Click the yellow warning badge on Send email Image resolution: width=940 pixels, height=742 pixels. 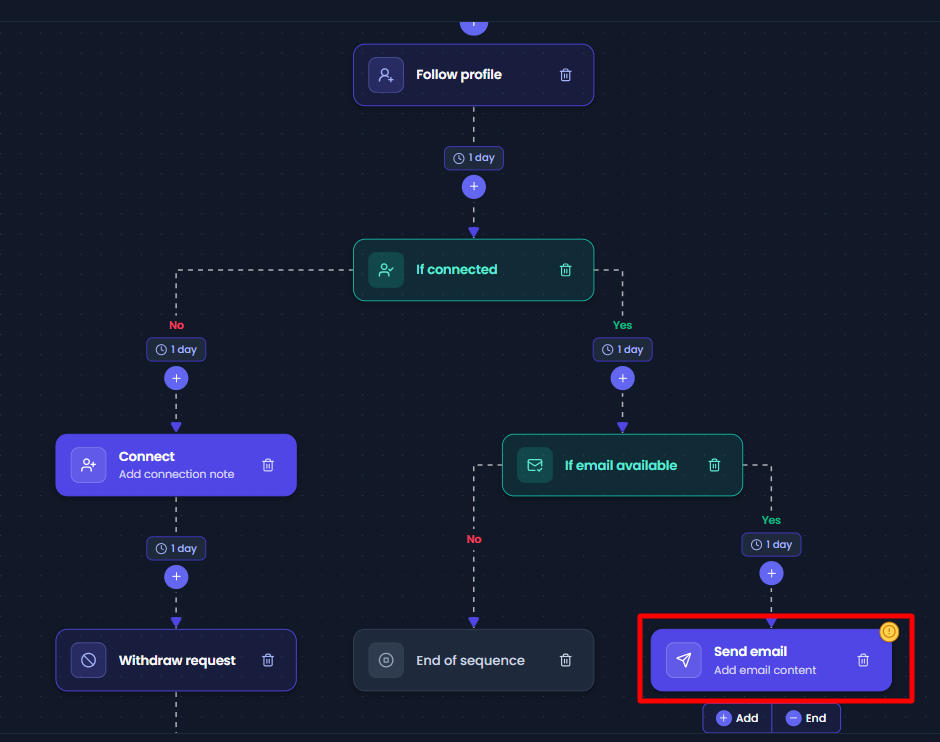coord(889,631)
